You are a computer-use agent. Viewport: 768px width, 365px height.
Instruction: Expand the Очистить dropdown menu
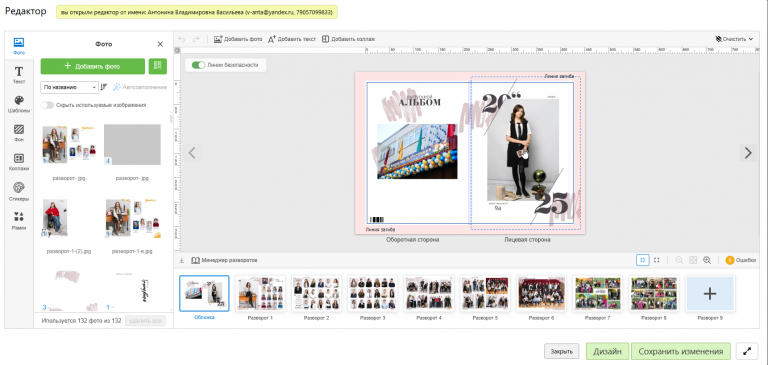(734, 39)
